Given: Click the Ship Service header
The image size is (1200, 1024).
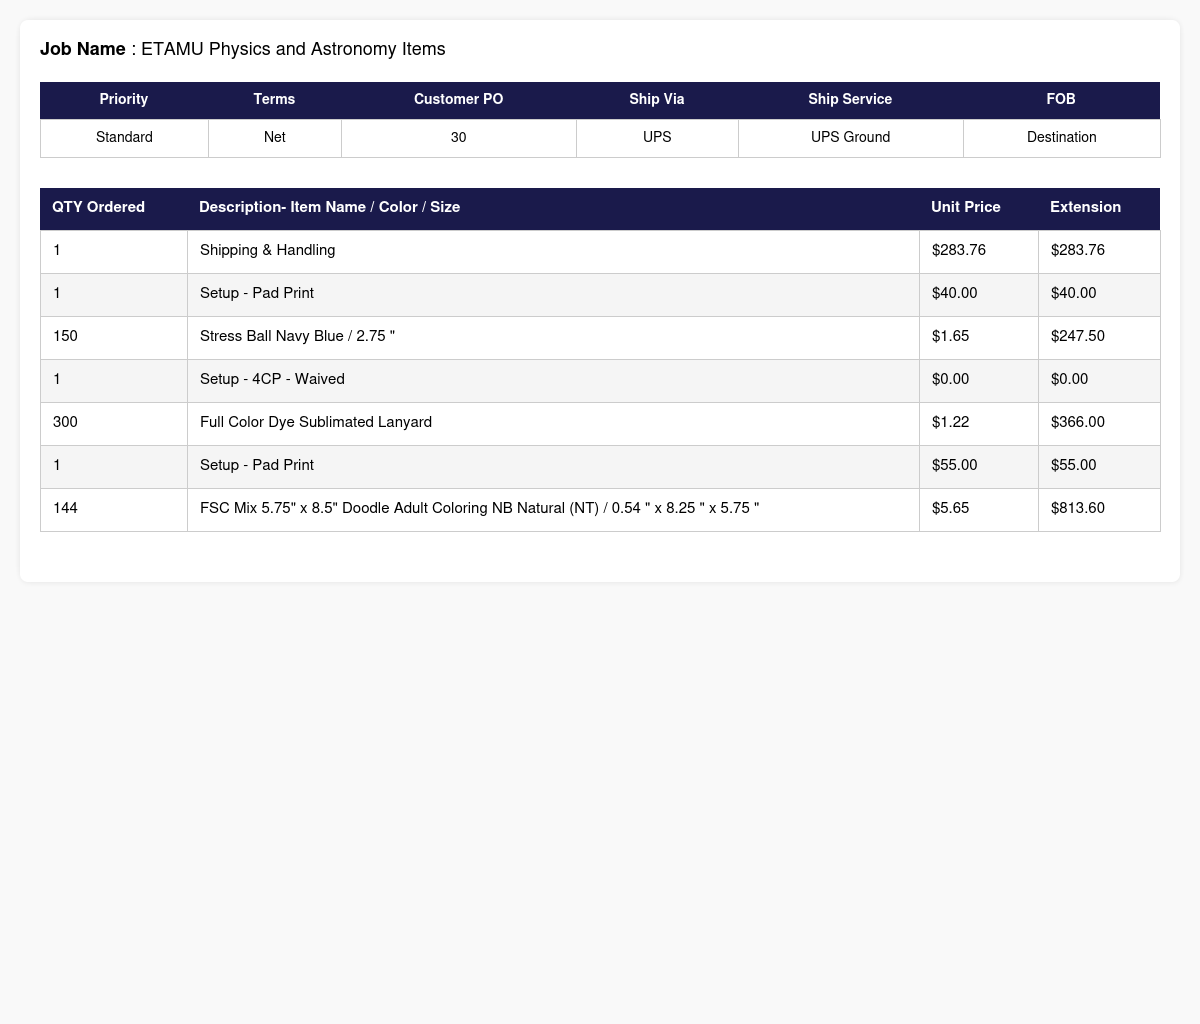Looking at the screenshot, I should coord(850,100).
